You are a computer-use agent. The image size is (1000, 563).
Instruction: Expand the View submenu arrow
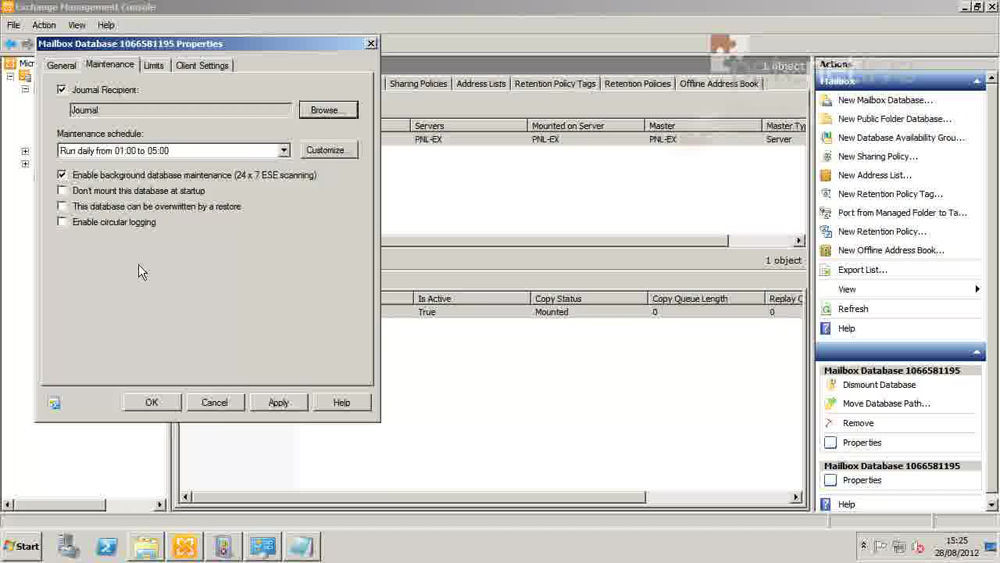coord(977,289)
